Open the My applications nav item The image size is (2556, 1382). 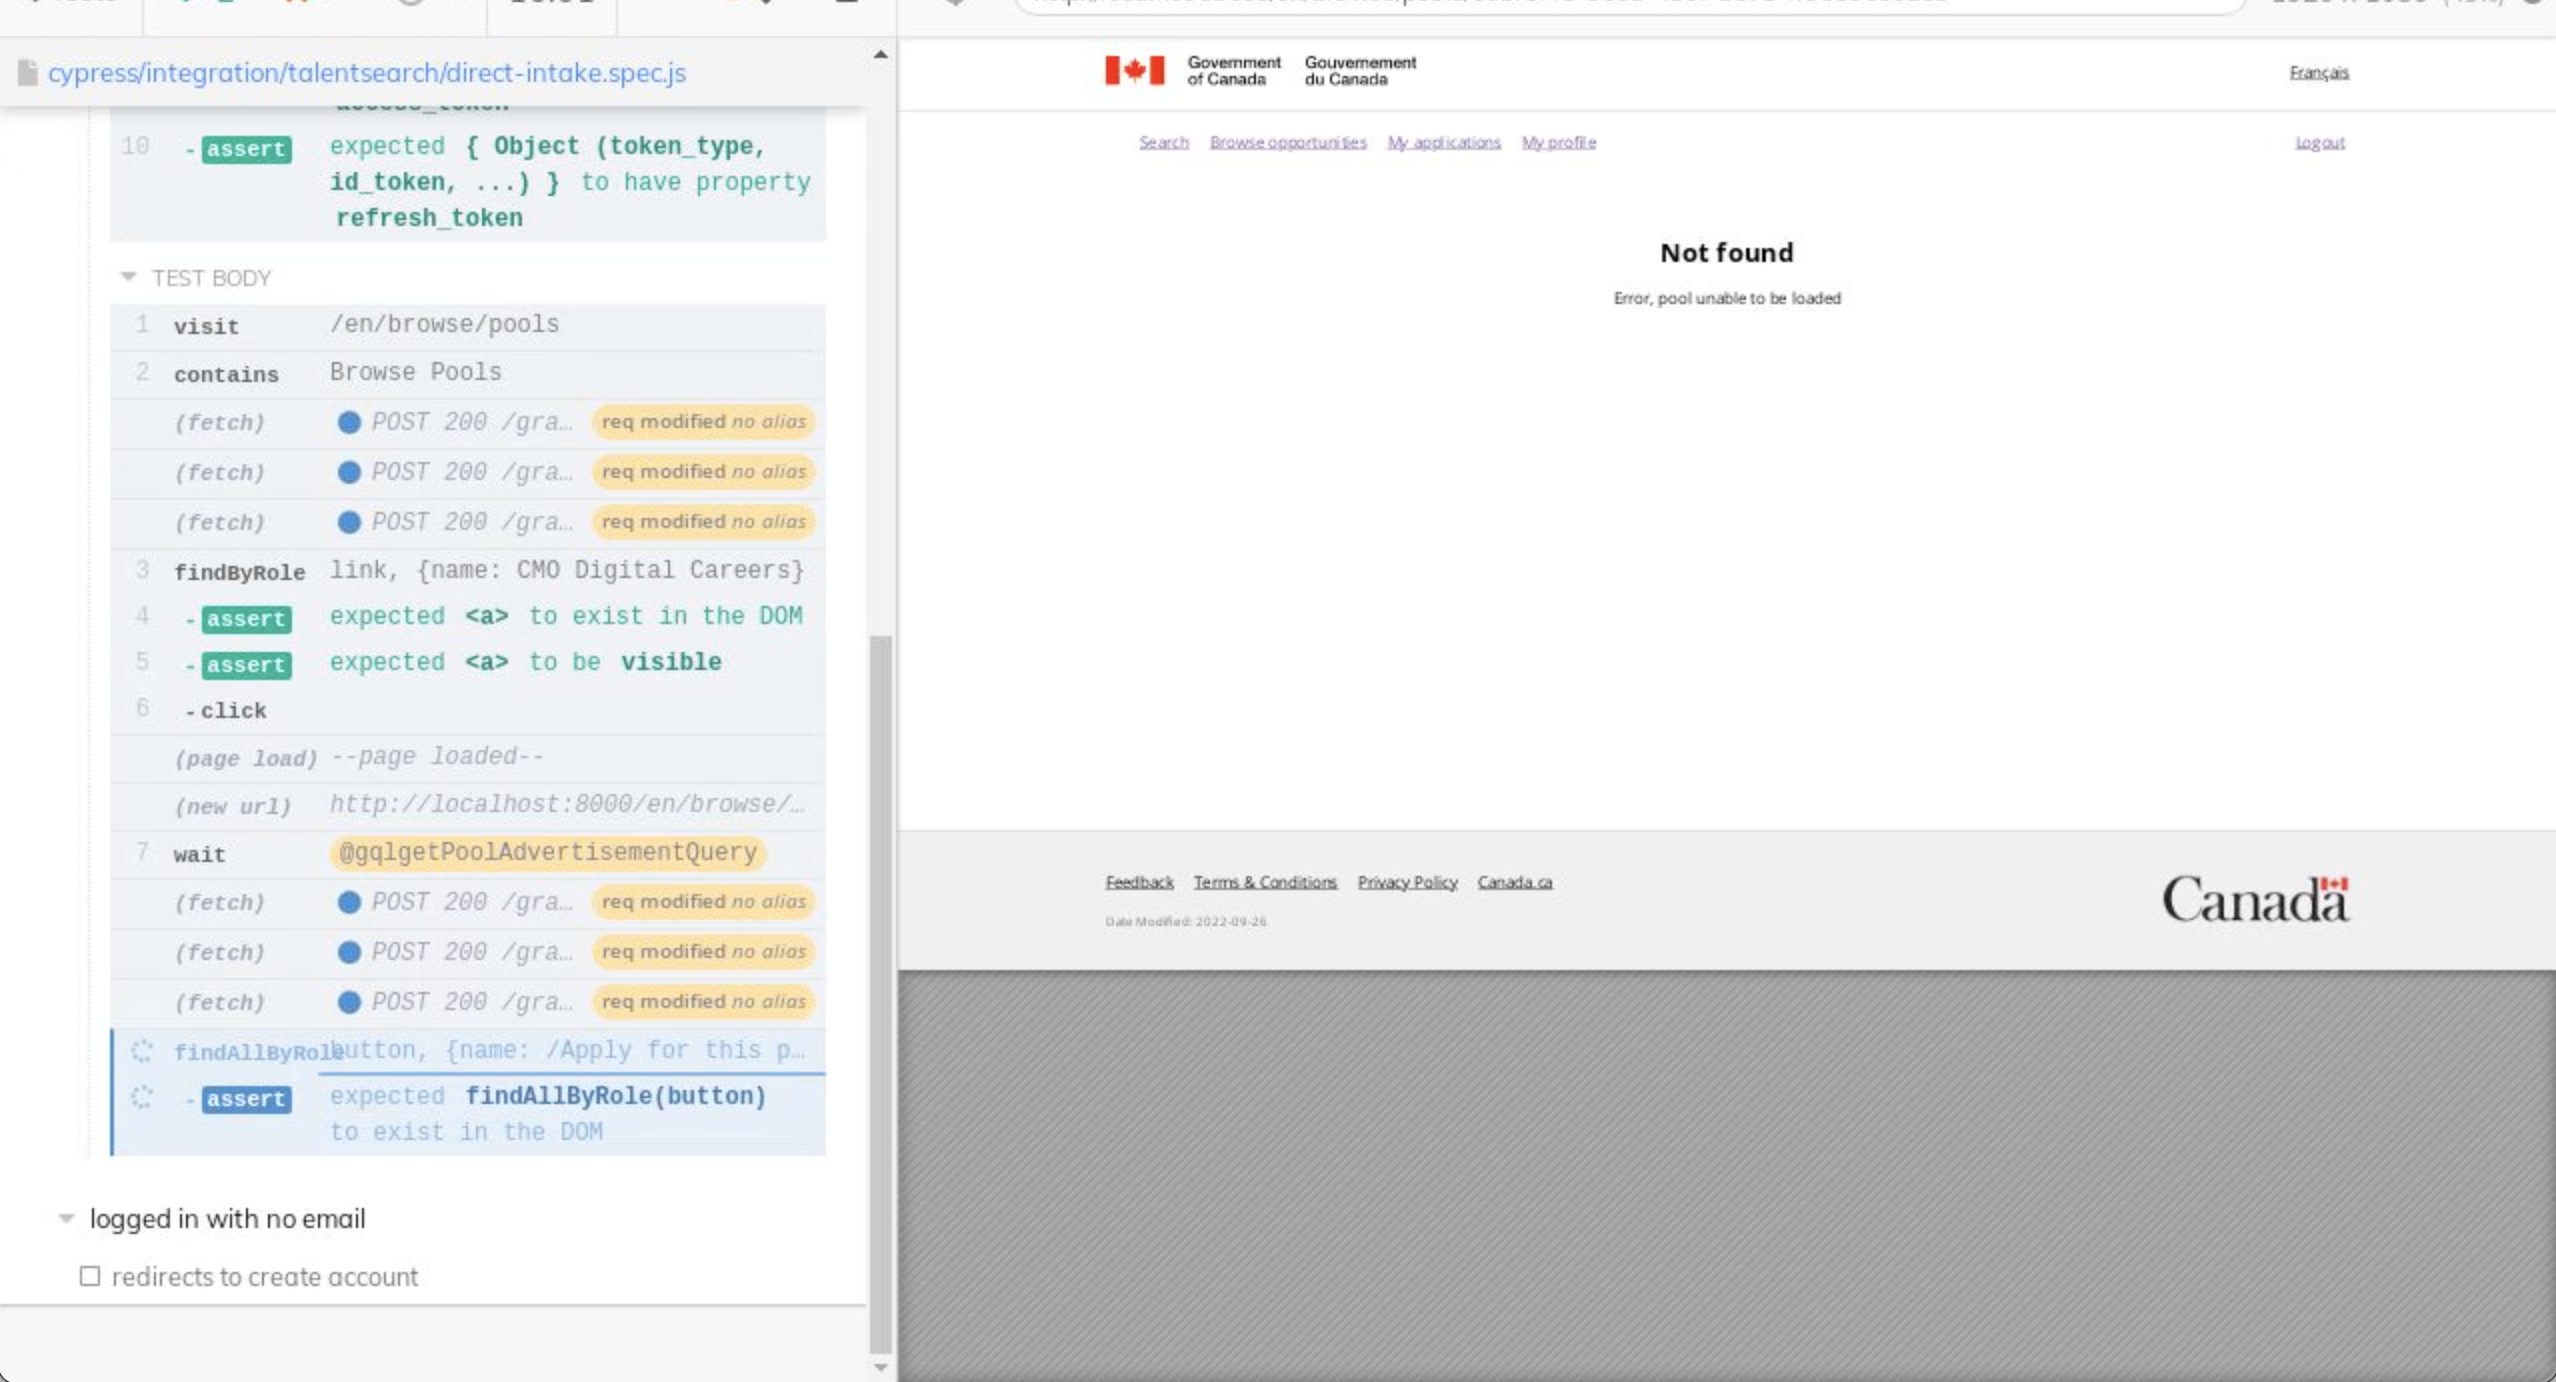pos(1443,142)
